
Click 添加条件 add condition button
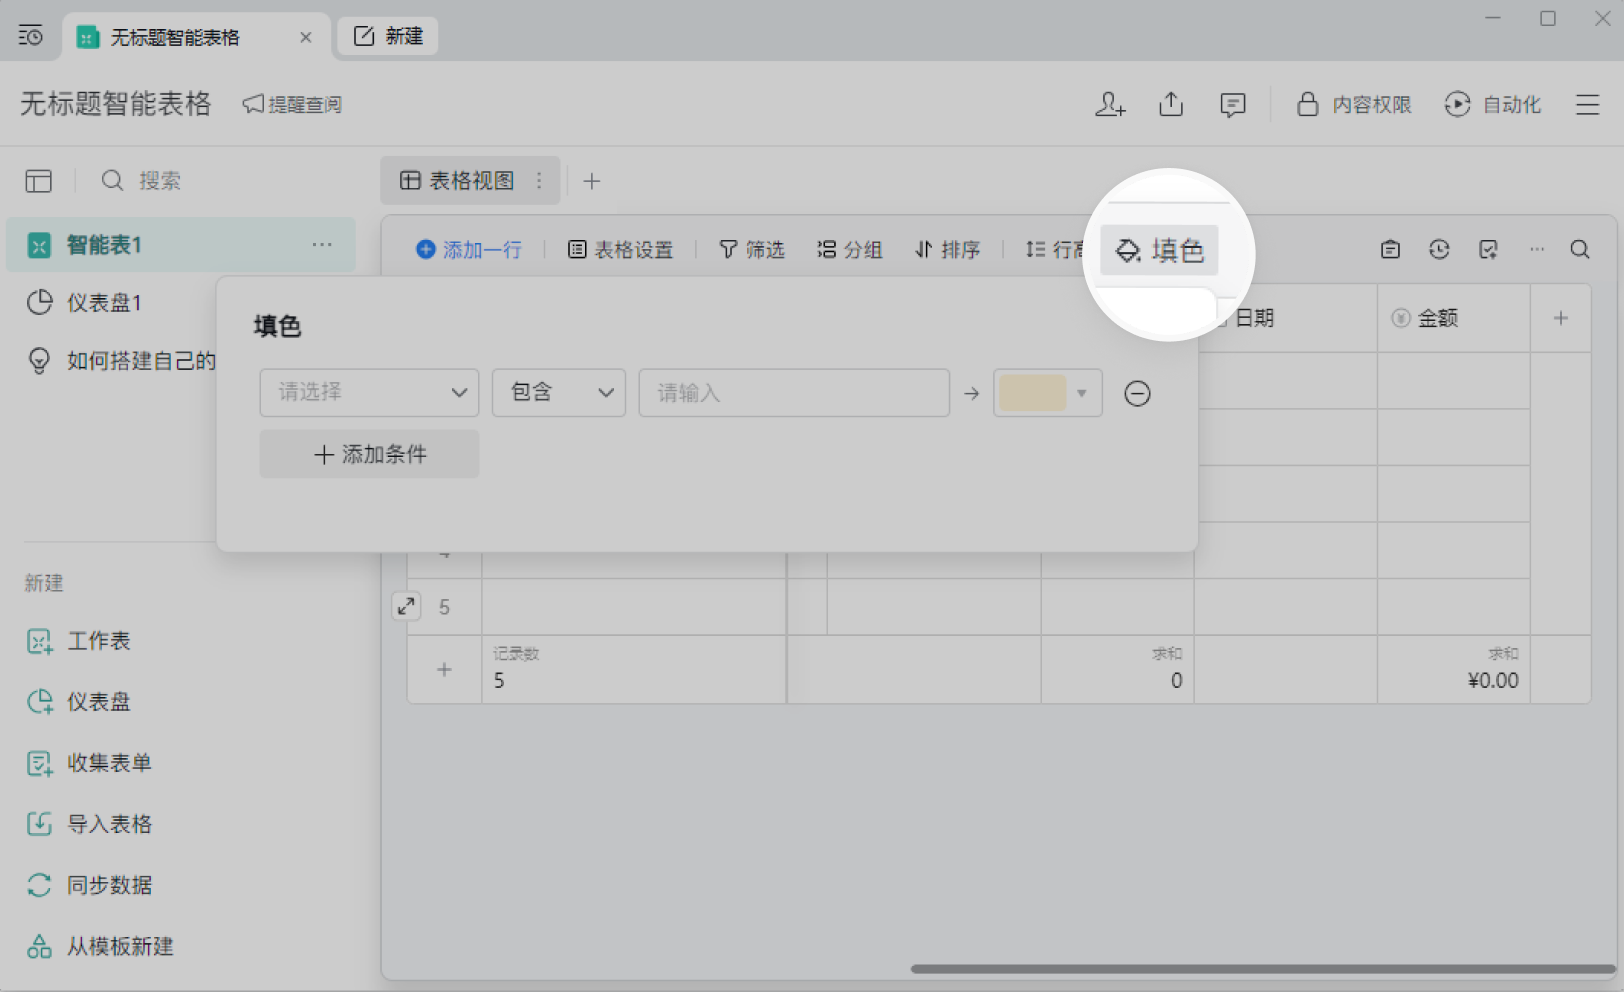coord(369,454)
